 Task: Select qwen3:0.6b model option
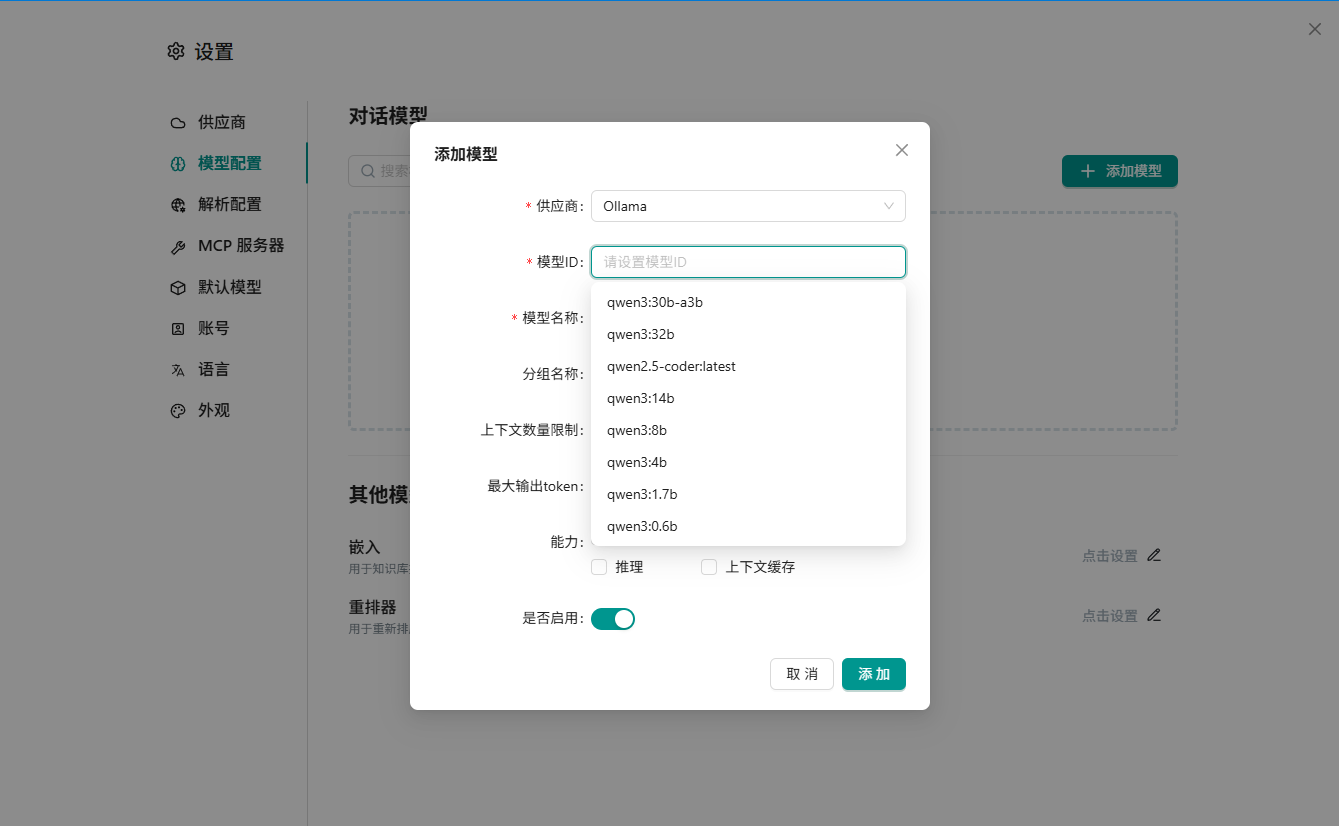pos(748,526)
